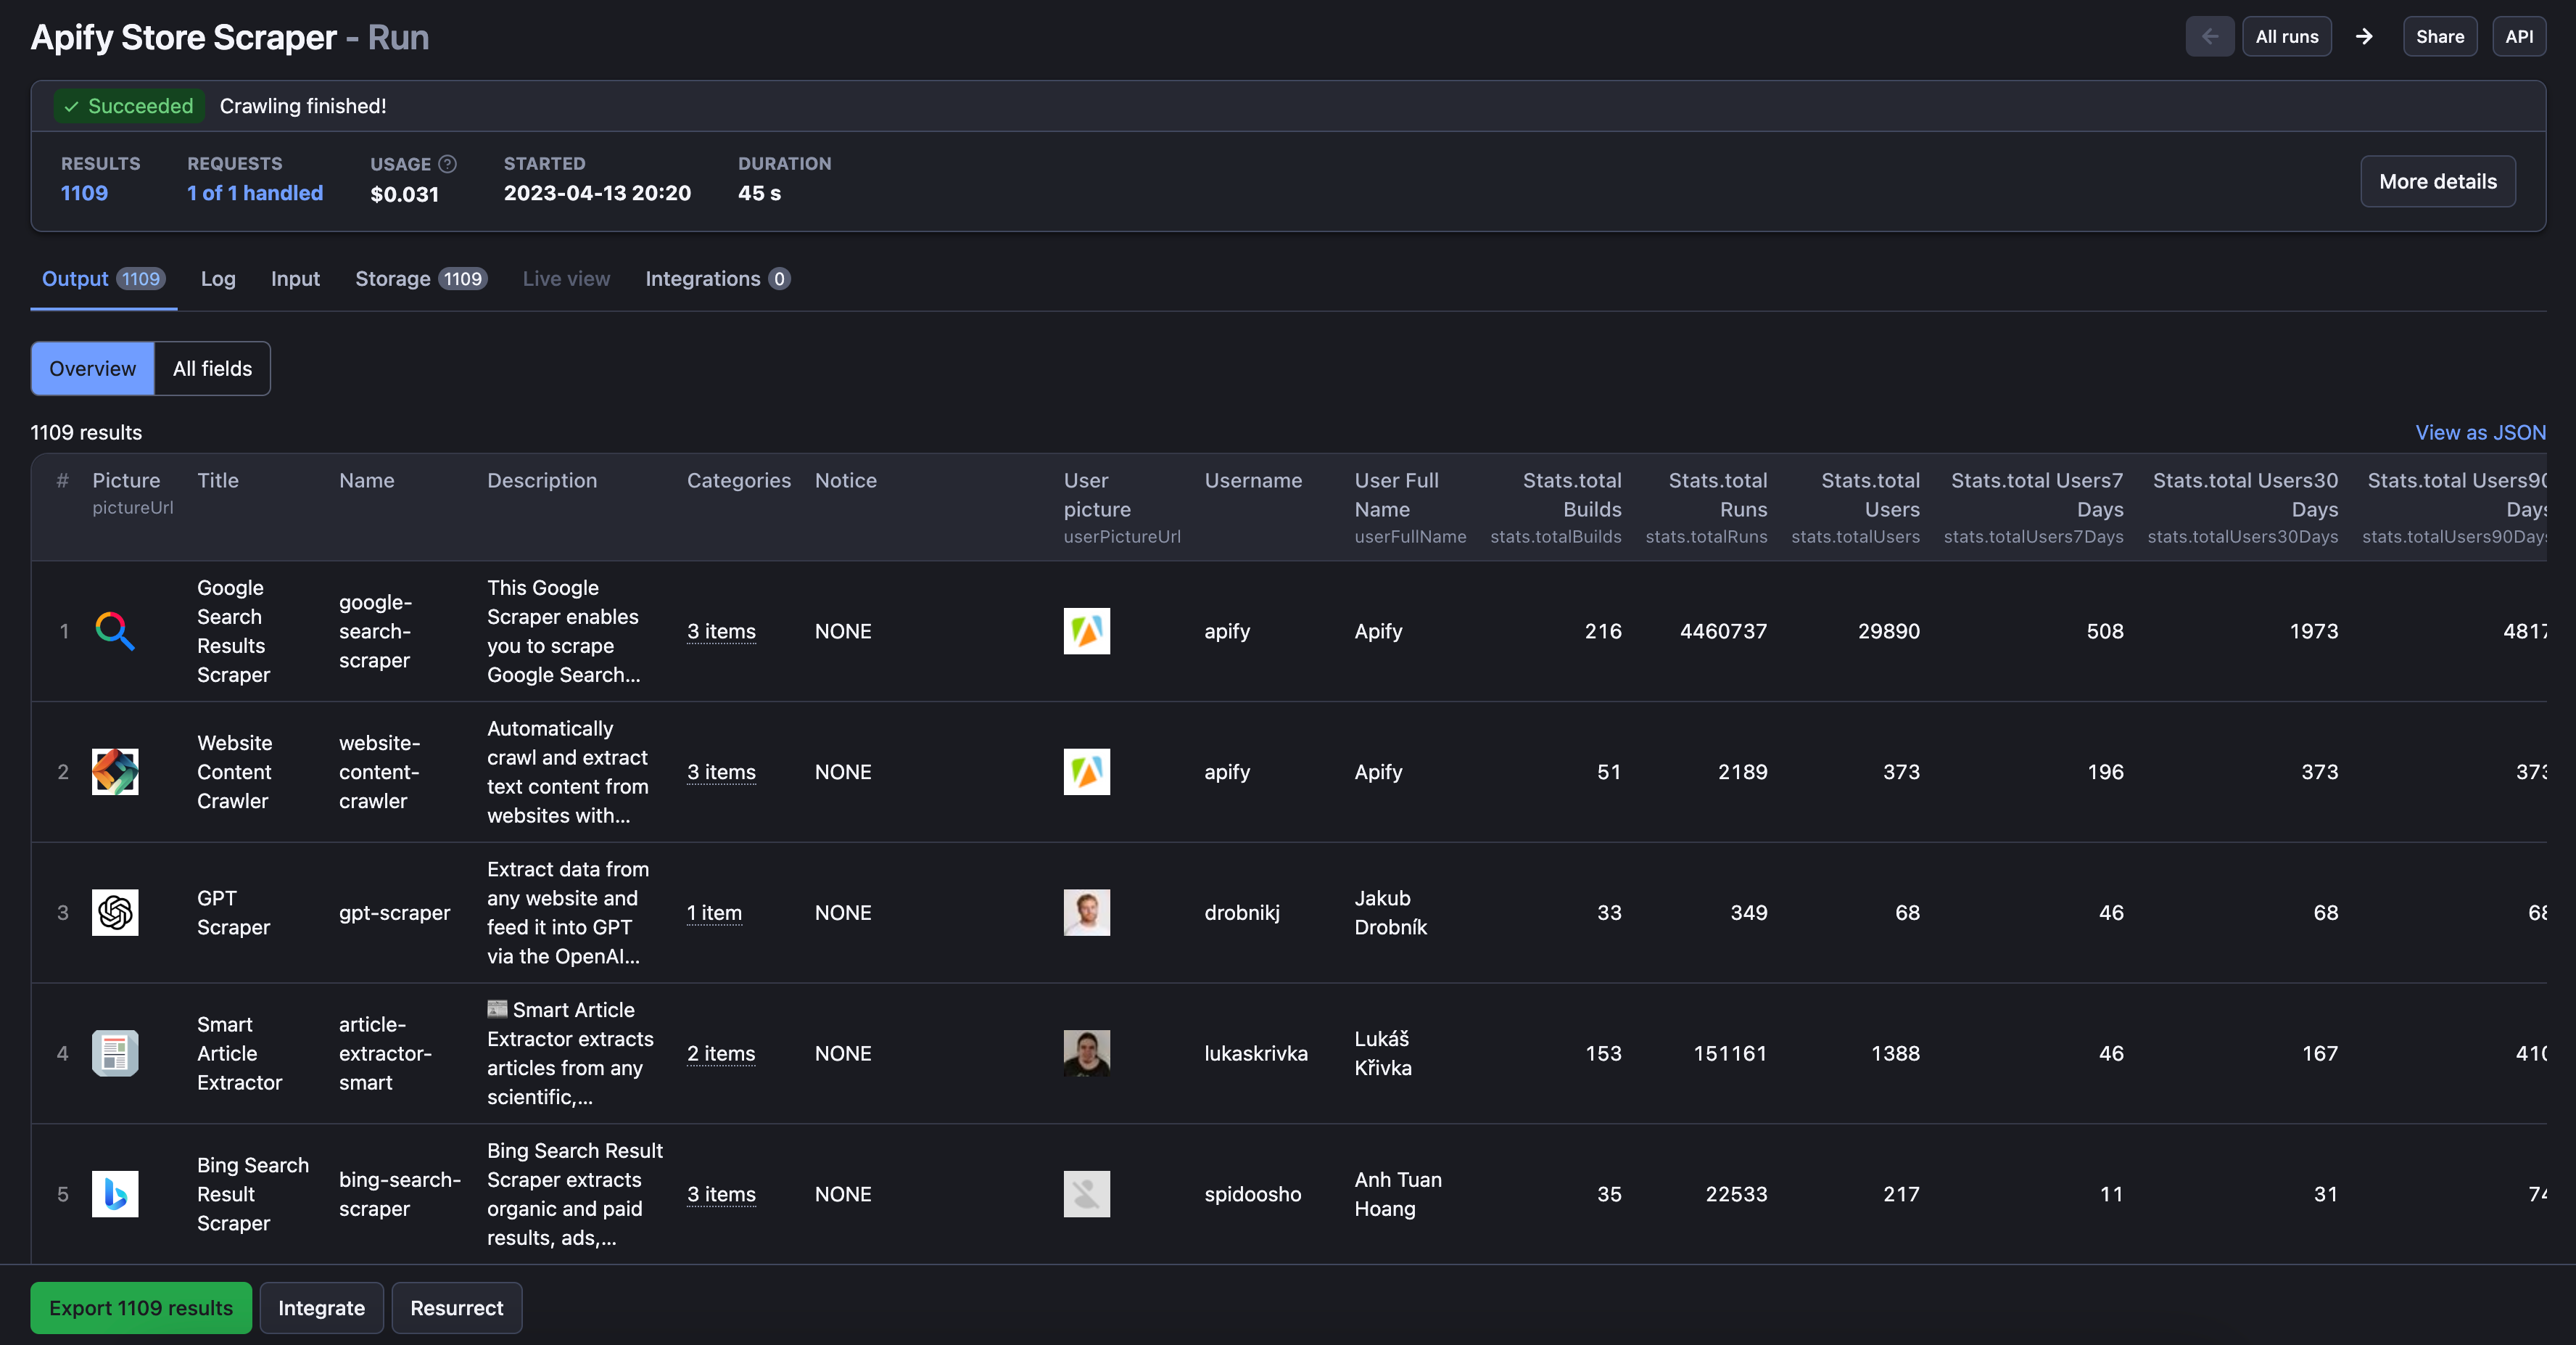Click the Succeeded status badge
The width and height of the screenshot is (2576, 1345).
[129, 106]
